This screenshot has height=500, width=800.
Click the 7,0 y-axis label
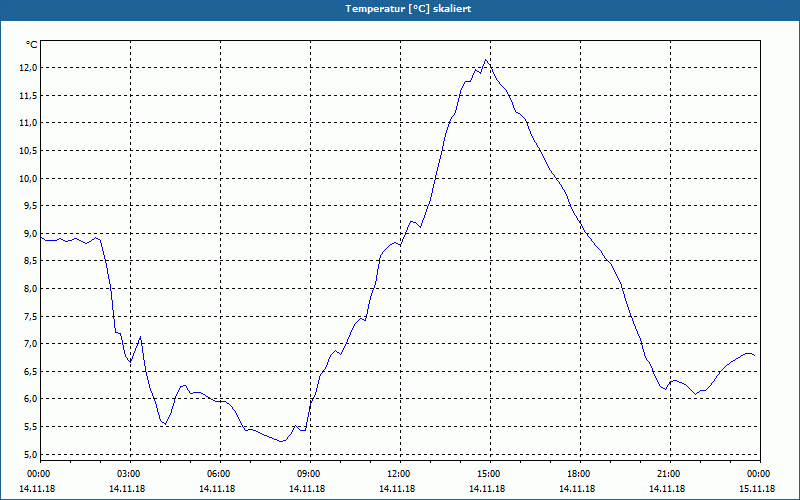pos(30,344)
